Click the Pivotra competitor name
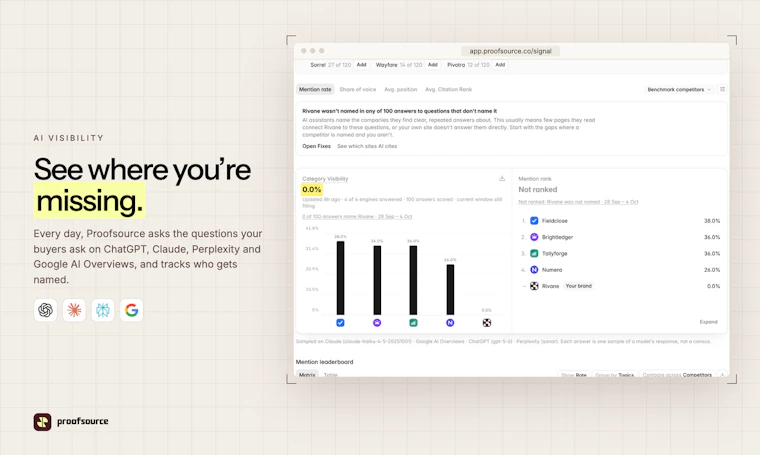This screenshot has height=455, width=760. [456, 64]
